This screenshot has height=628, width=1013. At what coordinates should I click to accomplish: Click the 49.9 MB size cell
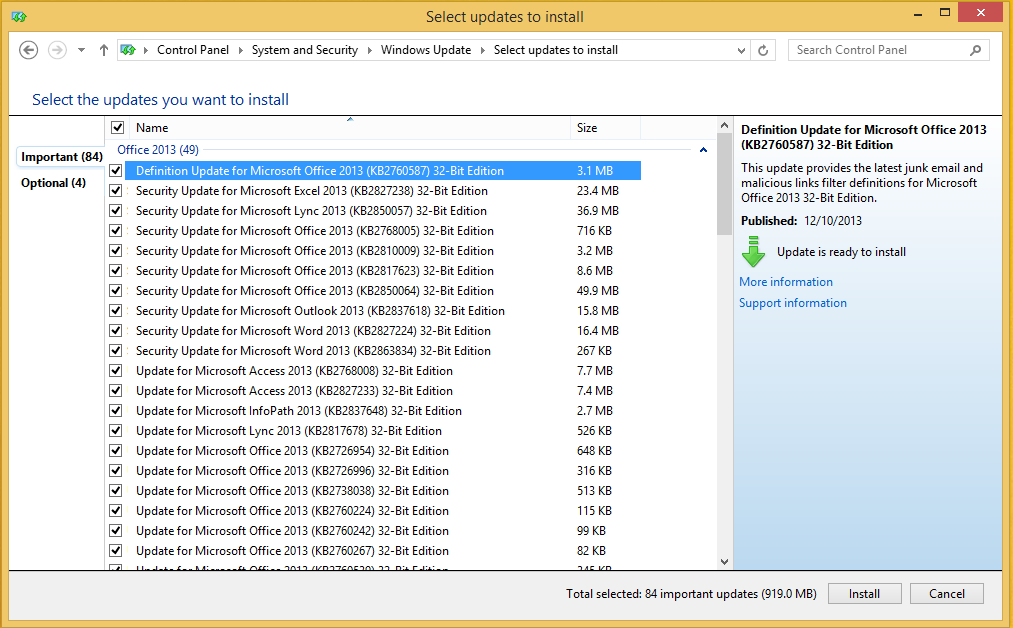click(x=598, y=291)
